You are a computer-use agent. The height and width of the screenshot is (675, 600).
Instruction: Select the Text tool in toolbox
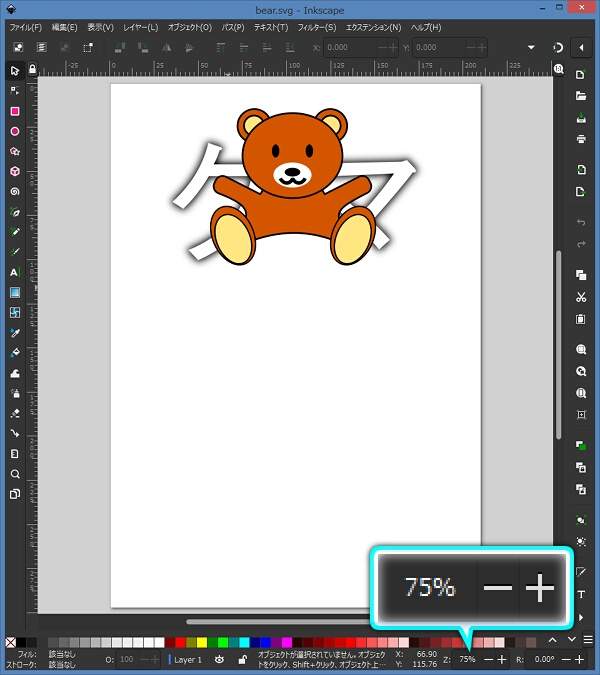[15, 272]
